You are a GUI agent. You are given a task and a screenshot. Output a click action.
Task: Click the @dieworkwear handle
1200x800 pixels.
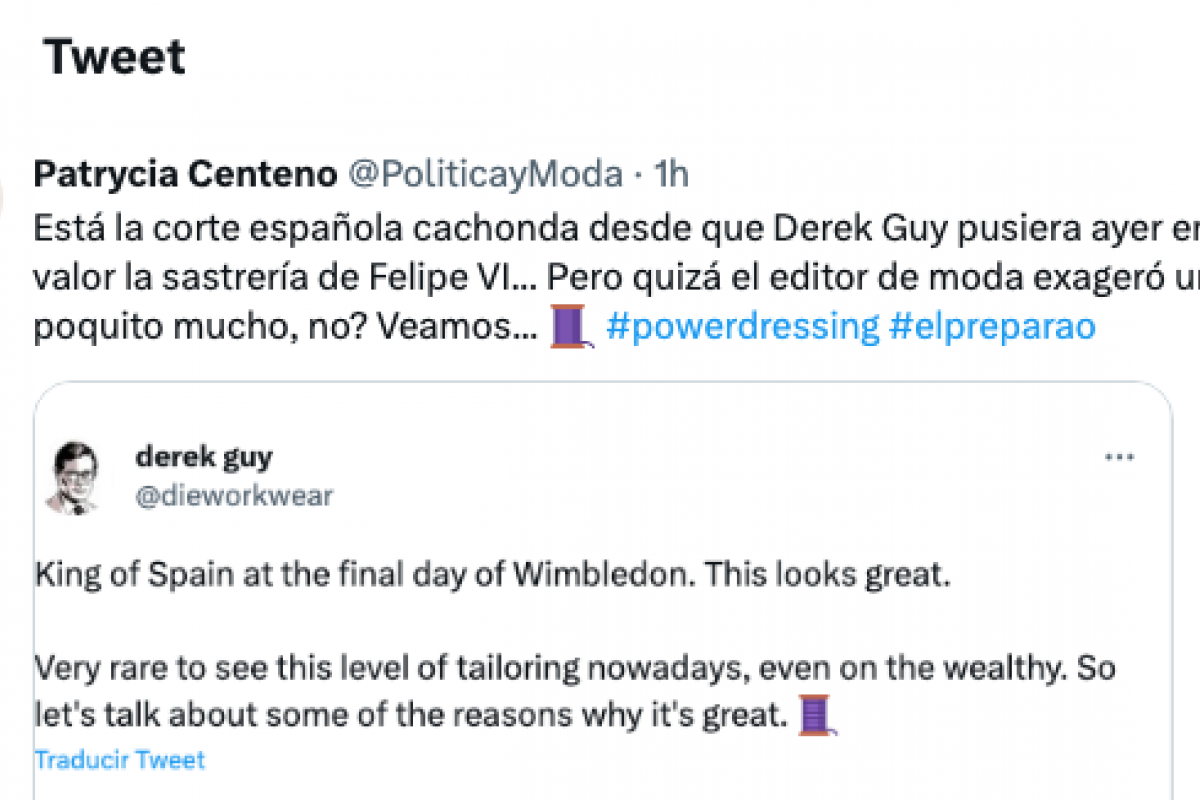point(234,495)
